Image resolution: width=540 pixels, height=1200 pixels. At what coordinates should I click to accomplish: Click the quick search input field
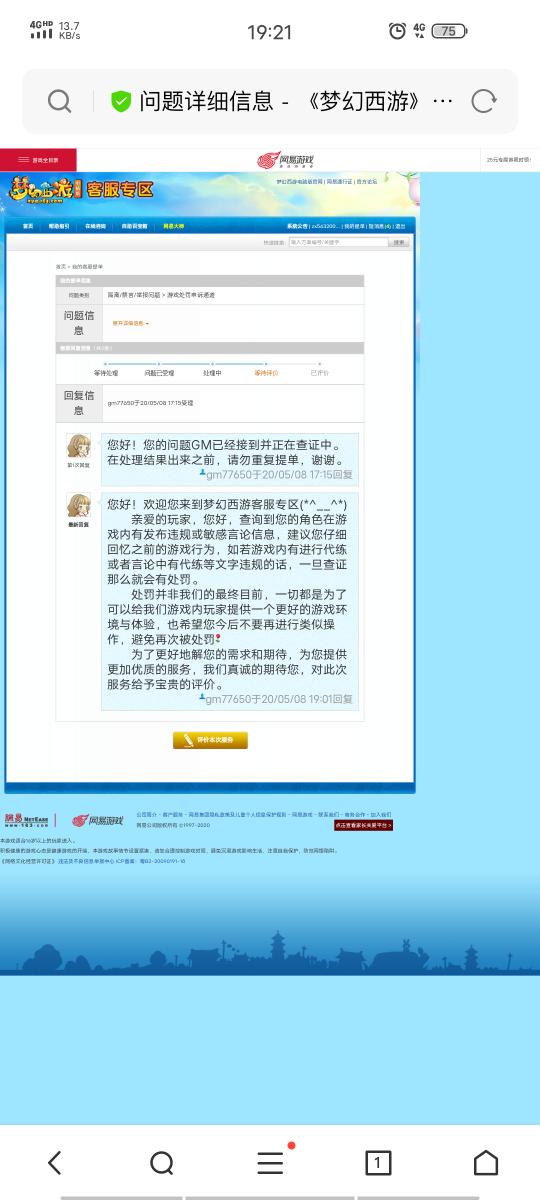pyautogui.click(x=337, y=242)
